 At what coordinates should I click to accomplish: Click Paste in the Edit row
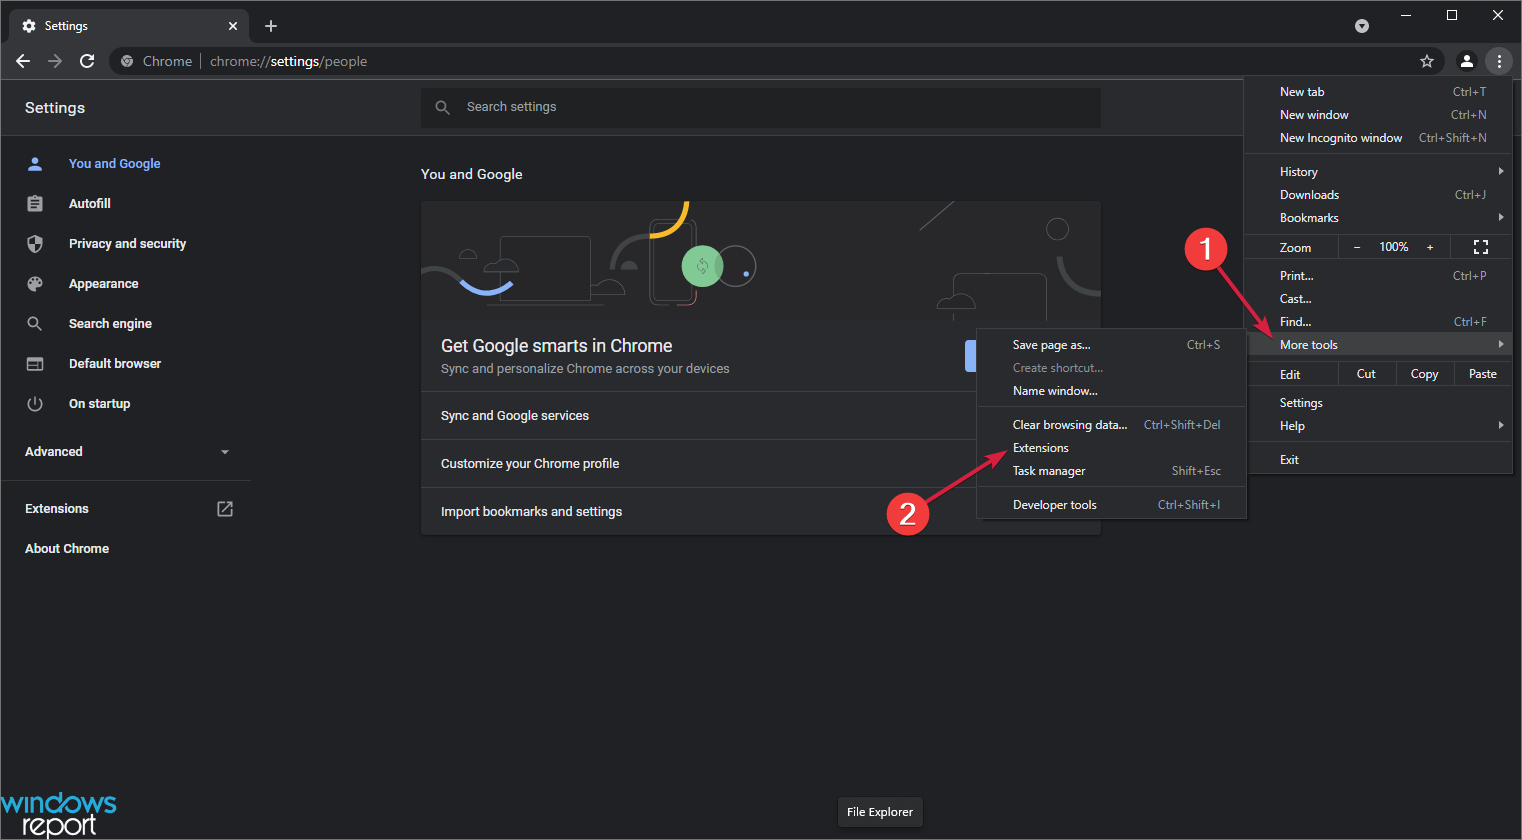coord(1483,374)
